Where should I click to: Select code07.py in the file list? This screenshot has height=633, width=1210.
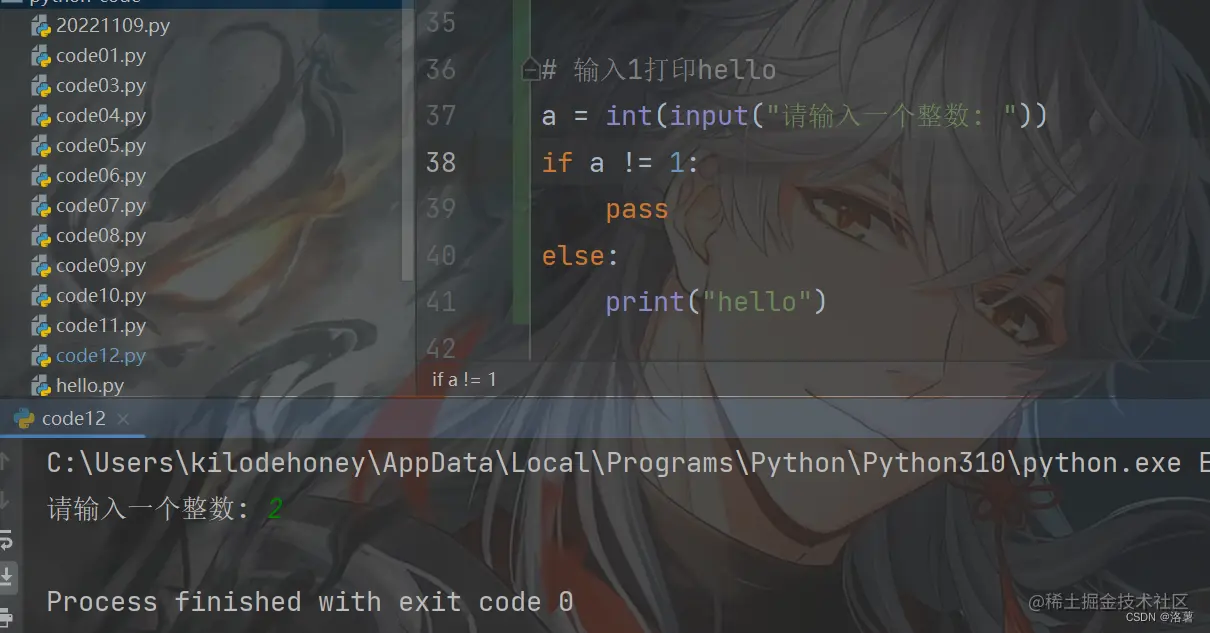click(x=101, y=206)
